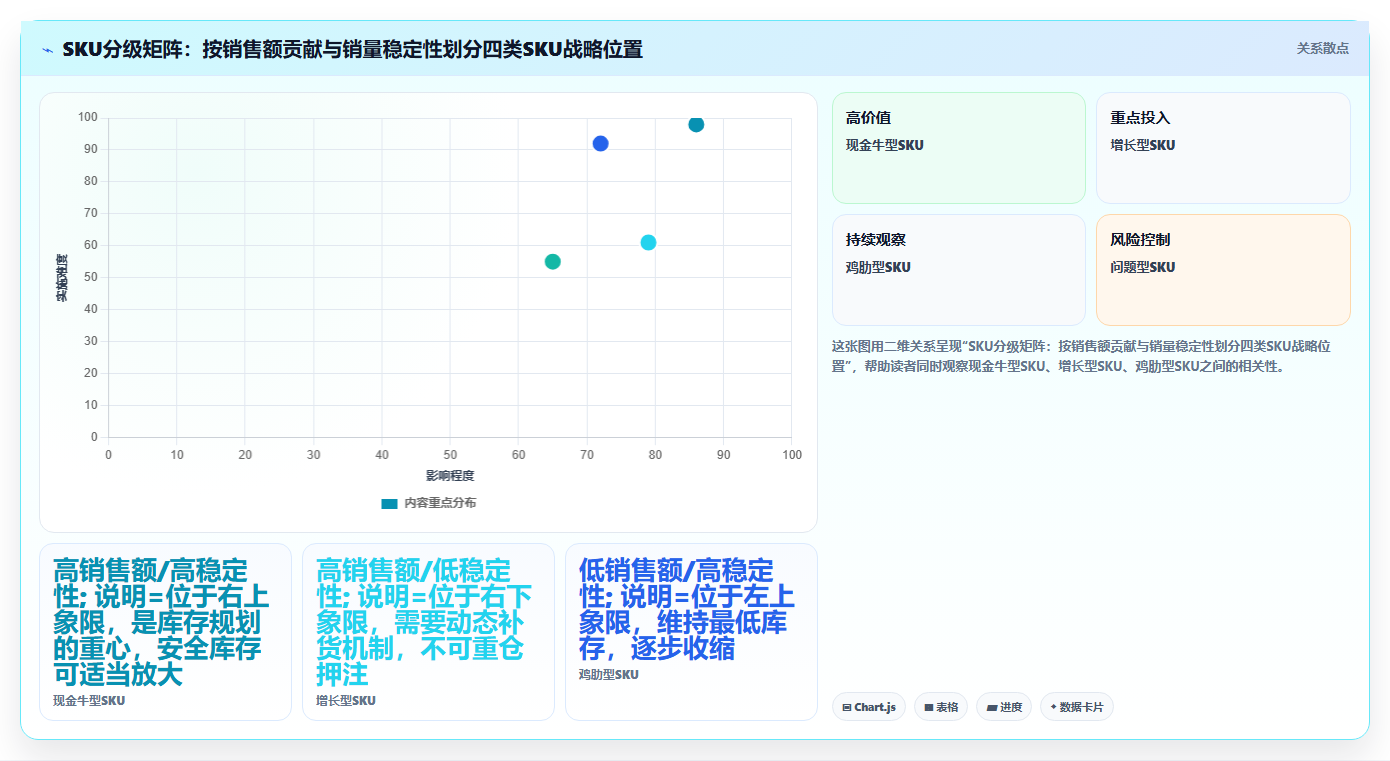1390x761 pixels.
Task: Open the 高价值 现金牛型SKU quadrant card
Action: tap(958, 148)
